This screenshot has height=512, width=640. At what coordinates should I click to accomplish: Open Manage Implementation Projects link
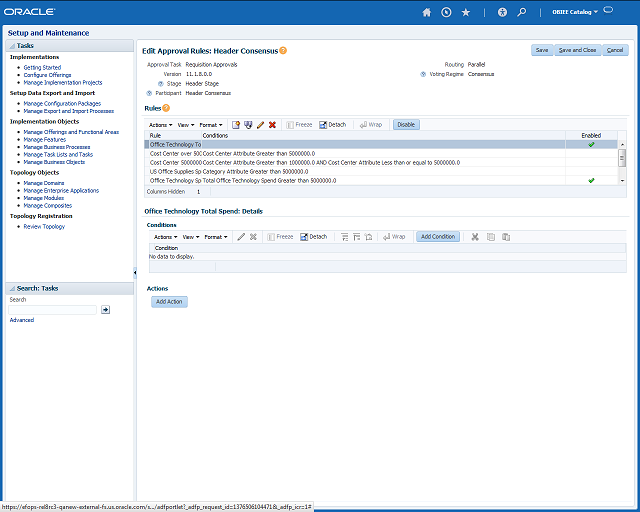(63, 82)
